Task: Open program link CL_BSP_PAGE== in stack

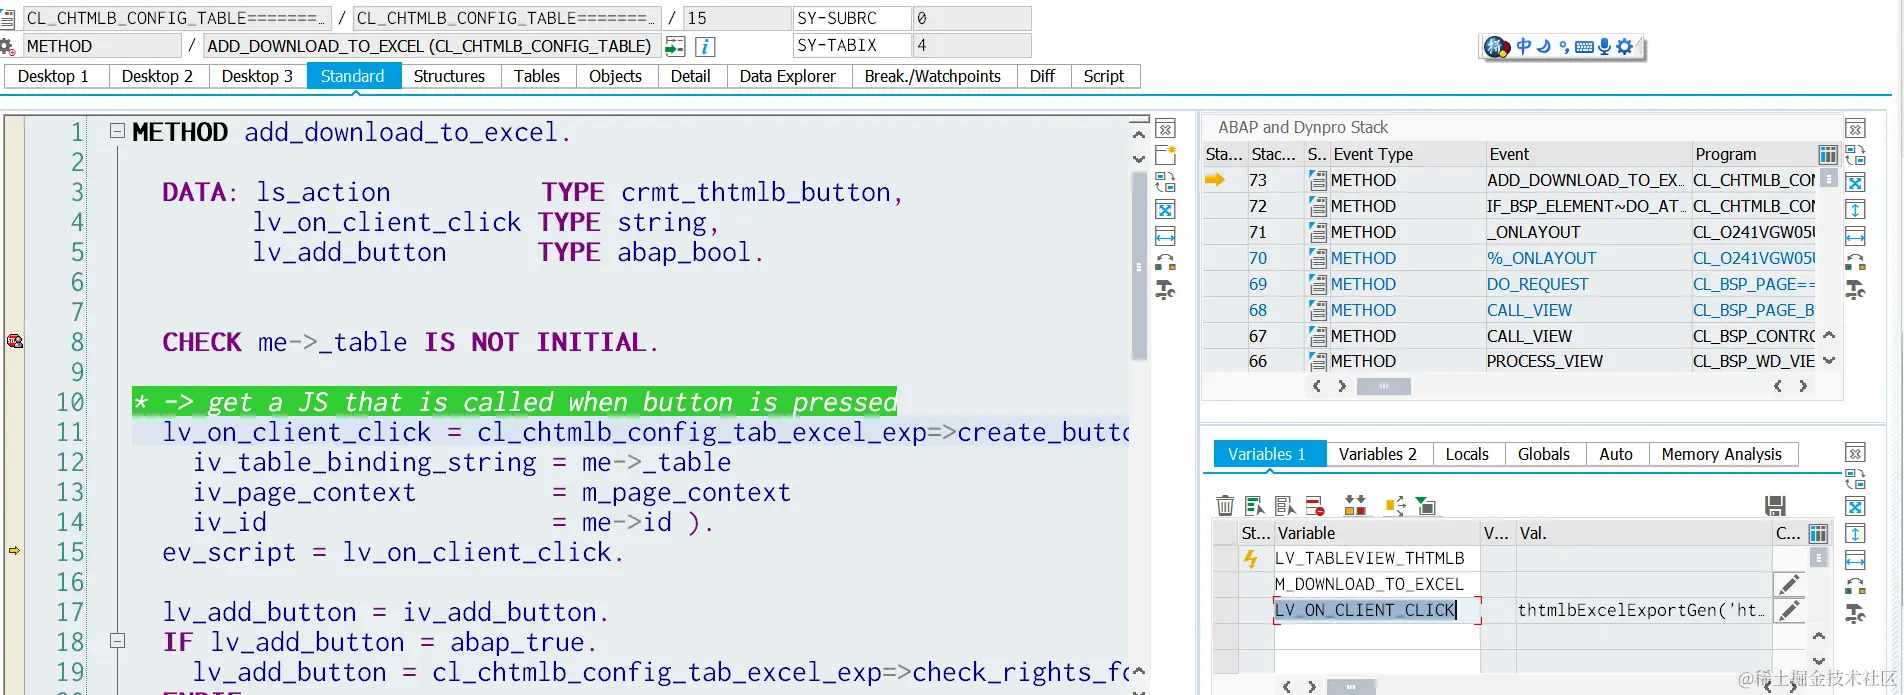Action: (1753, 284)
